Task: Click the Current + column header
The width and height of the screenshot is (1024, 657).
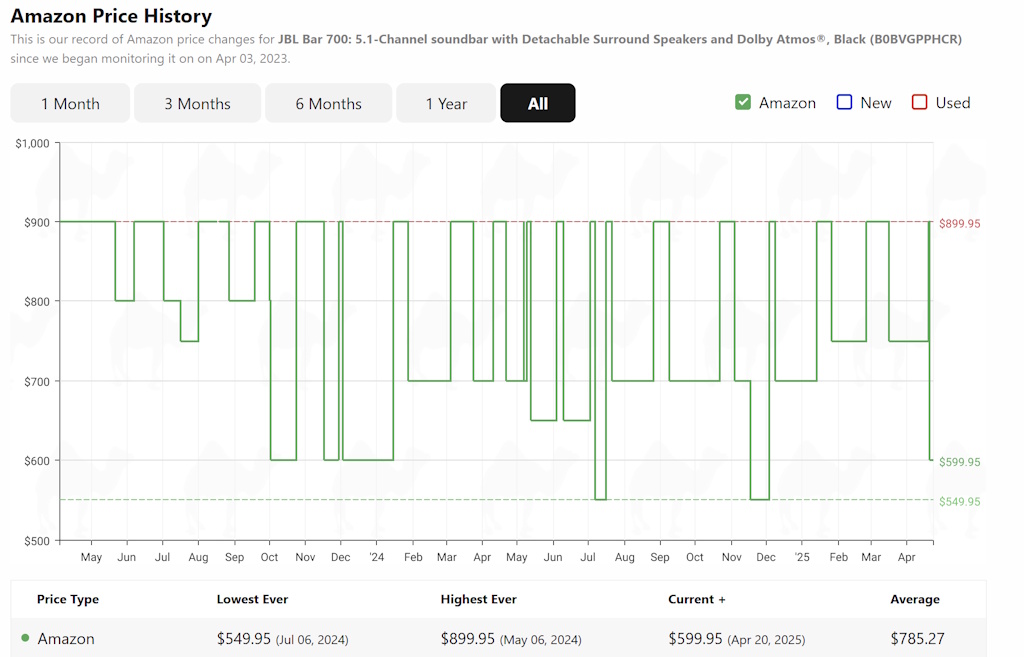Action: pyautogui.click(x=696, y=599)
